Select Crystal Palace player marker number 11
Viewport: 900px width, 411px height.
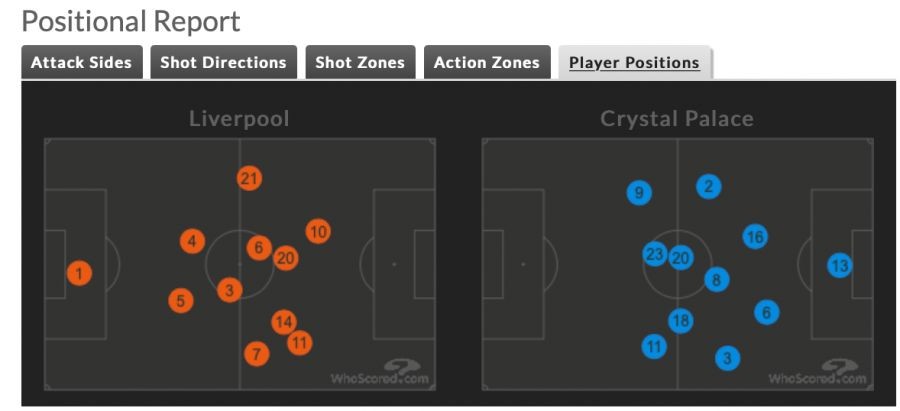click(654, 347)
